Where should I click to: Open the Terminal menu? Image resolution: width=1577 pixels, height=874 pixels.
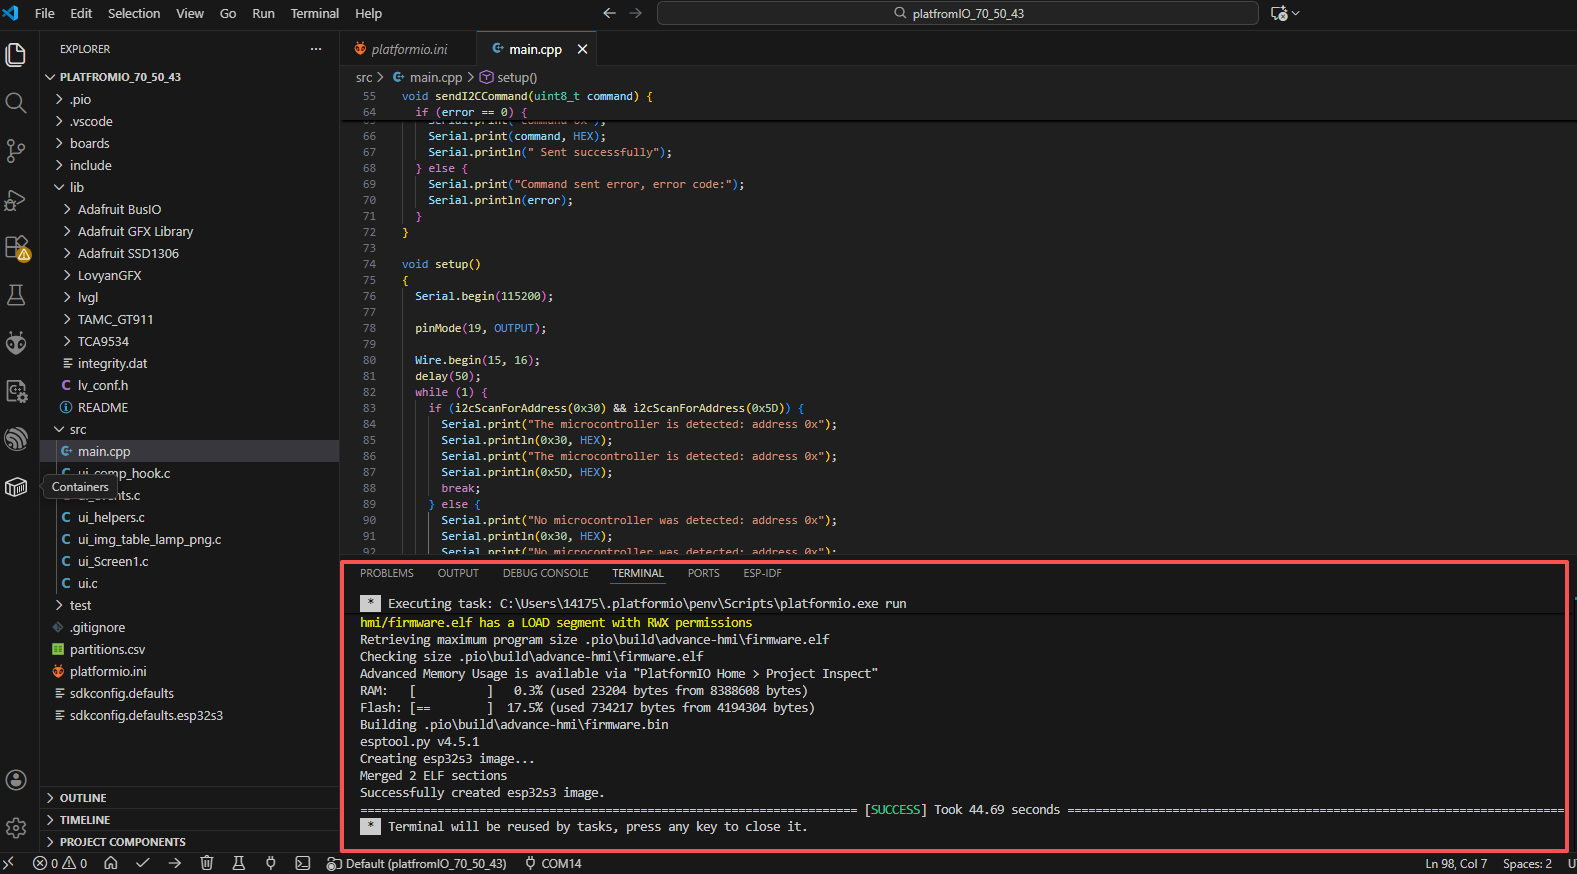point(314,13)
